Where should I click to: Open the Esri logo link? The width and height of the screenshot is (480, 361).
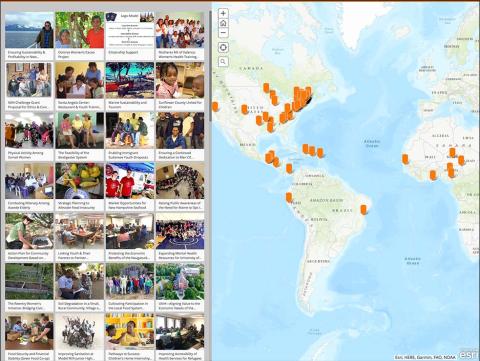click(470, 355)
